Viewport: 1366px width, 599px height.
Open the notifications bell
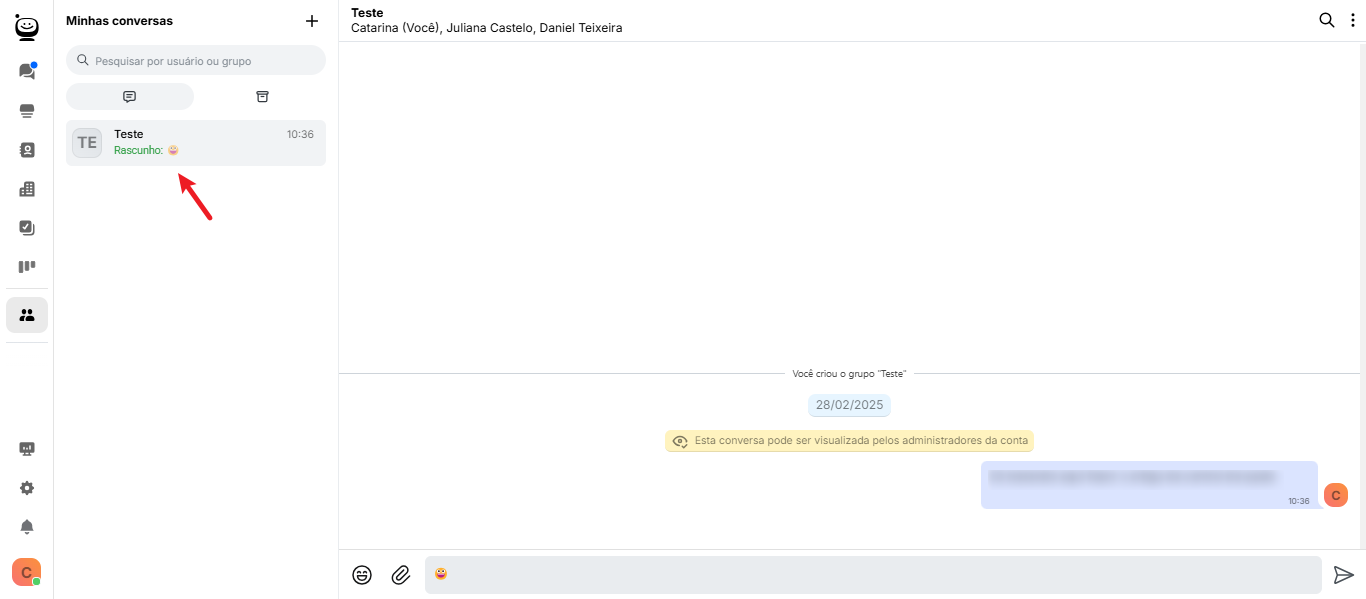pyautogui.click(x=27, y=527)
